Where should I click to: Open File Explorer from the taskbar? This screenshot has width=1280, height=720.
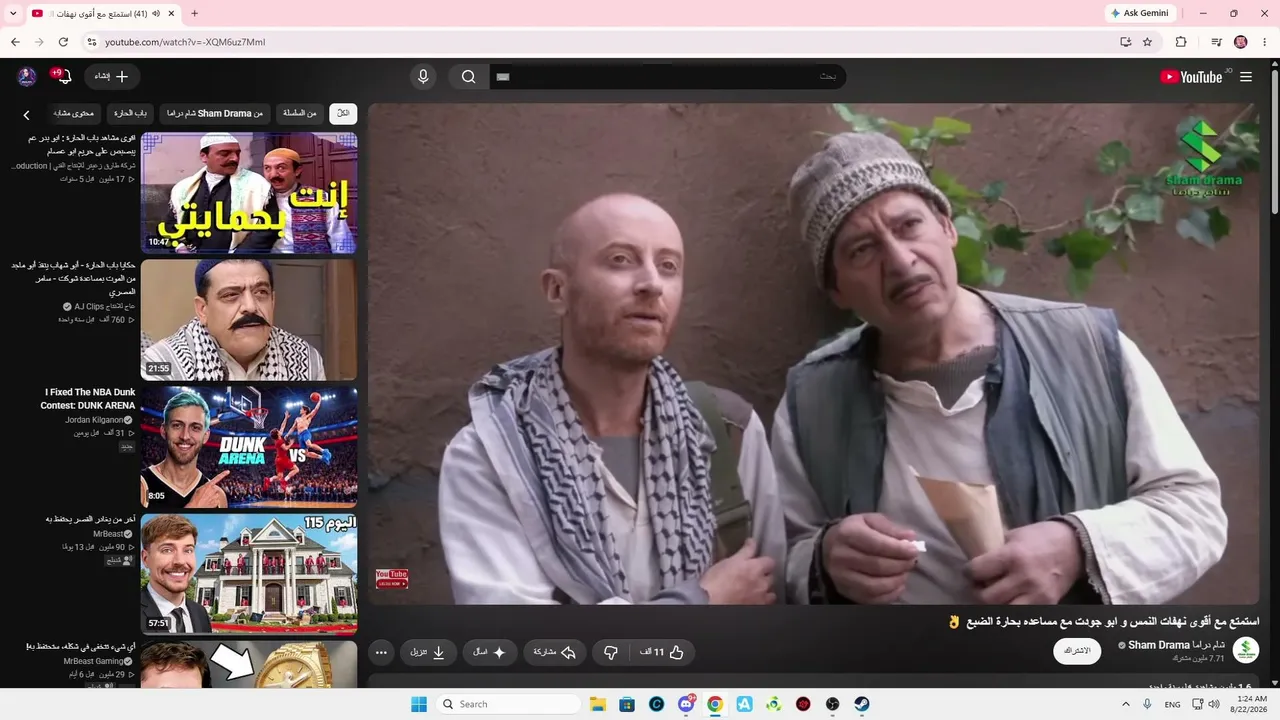(x=597, y=704)
